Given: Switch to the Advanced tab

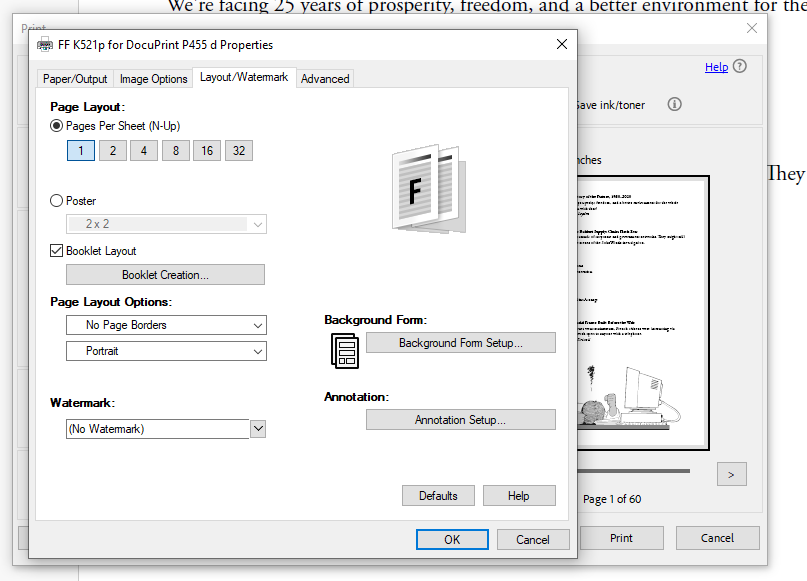Looking at the screenshot, I should (325, 79).
